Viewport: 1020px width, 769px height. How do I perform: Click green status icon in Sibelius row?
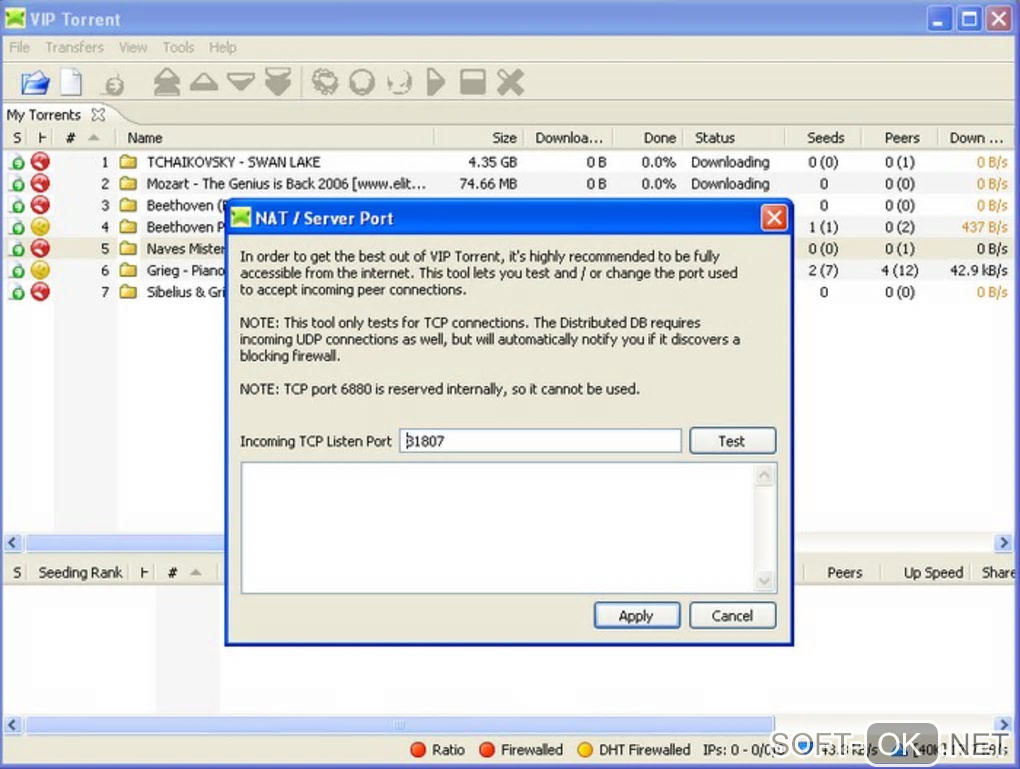coord(18,292)
